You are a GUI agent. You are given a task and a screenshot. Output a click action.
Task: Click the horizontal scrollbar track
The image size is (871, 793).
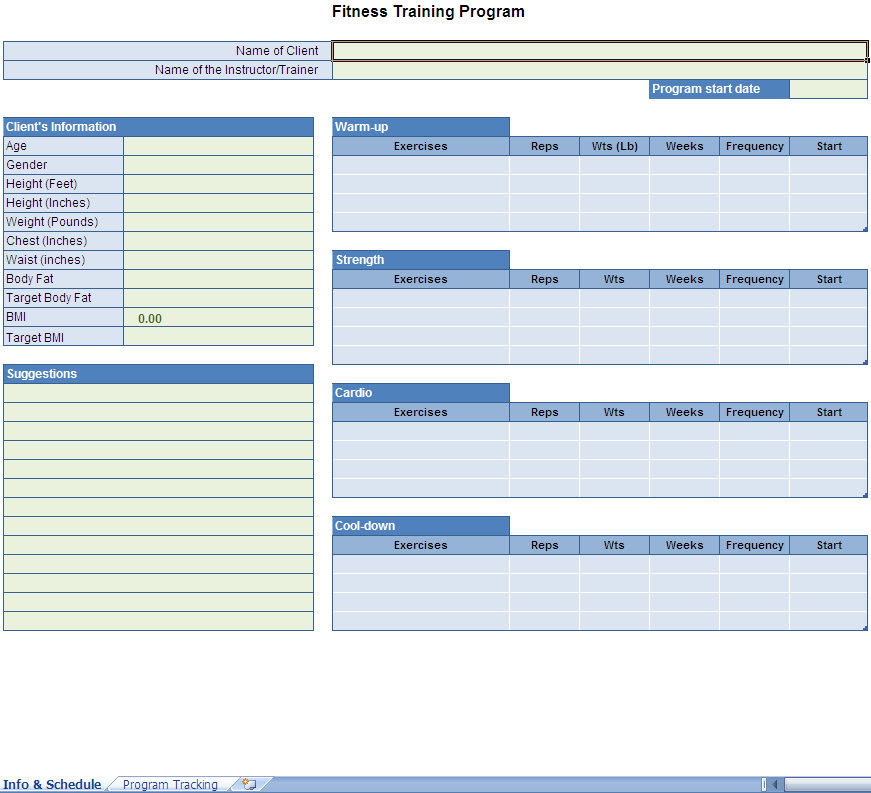point(827,784)
